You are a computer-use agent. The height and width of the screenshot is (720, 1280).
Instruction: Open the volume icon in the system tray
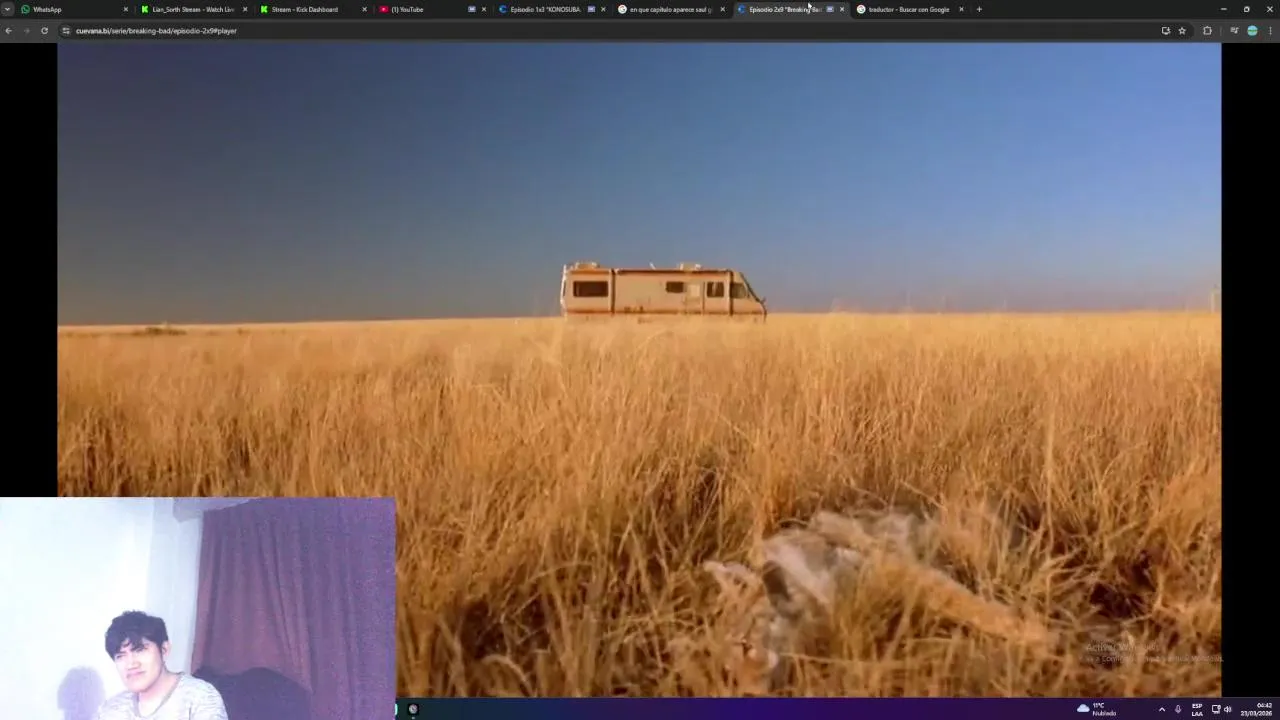1228,709
